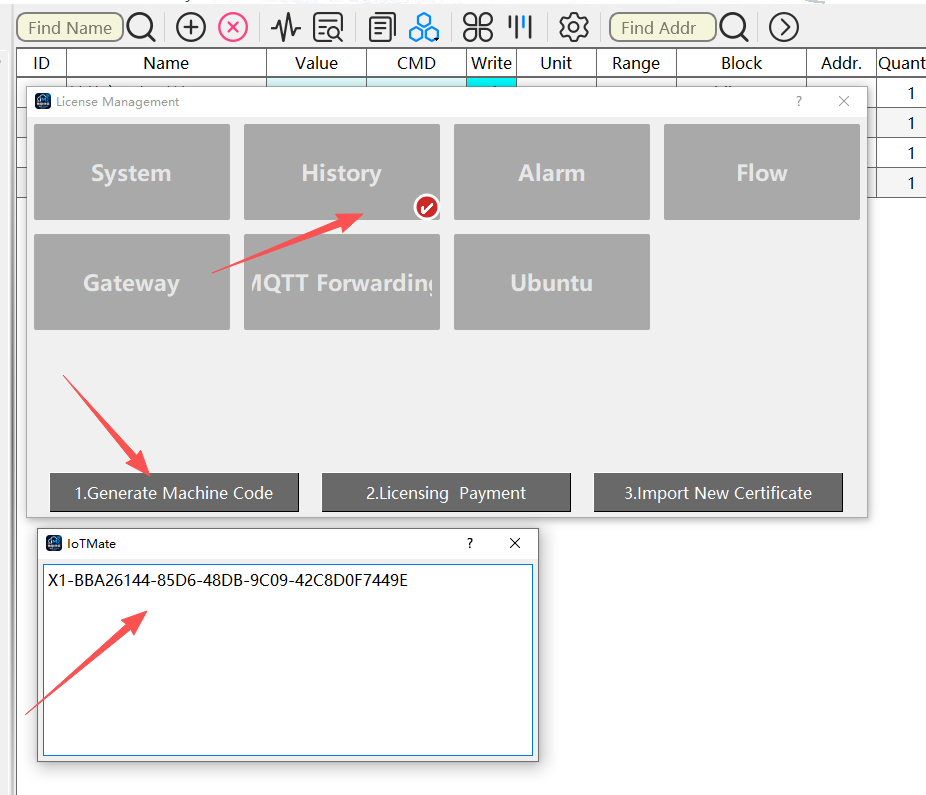This screenshot has height=795, width=926.
Task: Select the MQTT Forwarding license tile
Action: tap(342, 282)
